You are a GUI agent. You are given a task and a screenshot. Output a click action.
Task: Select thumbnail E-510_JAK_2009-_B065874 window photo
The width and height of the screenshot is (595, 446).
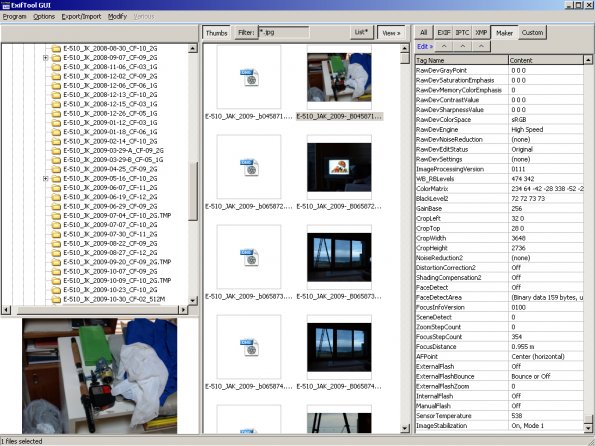[339, 347]
